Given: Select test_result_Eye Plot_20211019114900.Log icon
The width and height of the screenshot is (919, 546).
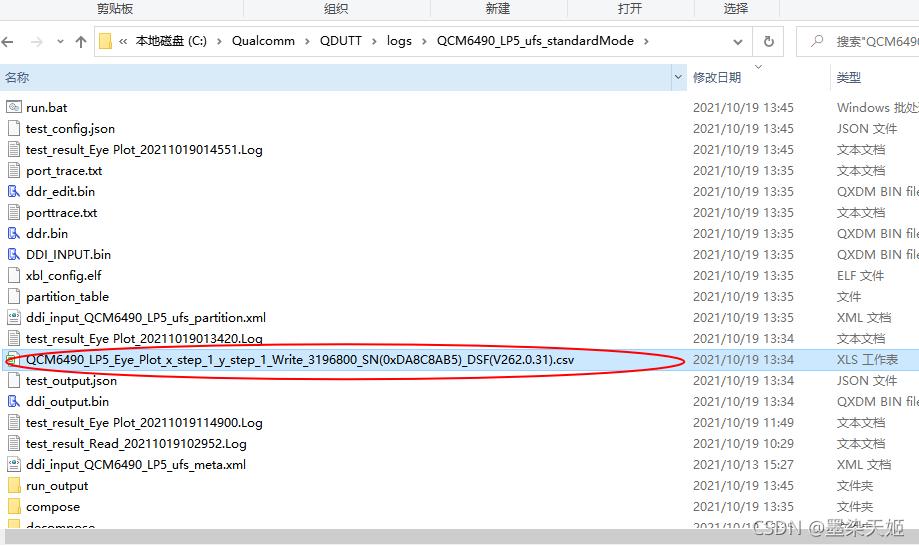Looking at the screenshot, I should [x=14, y=422].
